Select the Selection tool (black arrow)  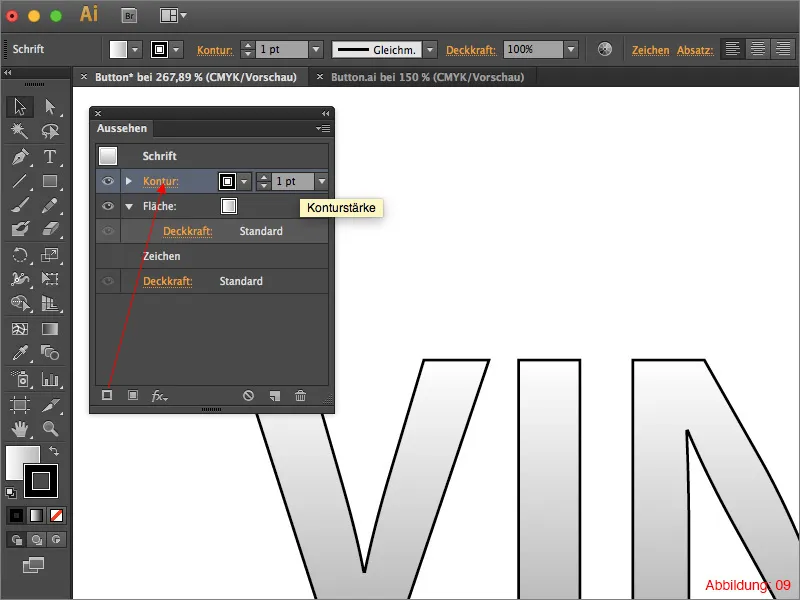click(20, 107)
